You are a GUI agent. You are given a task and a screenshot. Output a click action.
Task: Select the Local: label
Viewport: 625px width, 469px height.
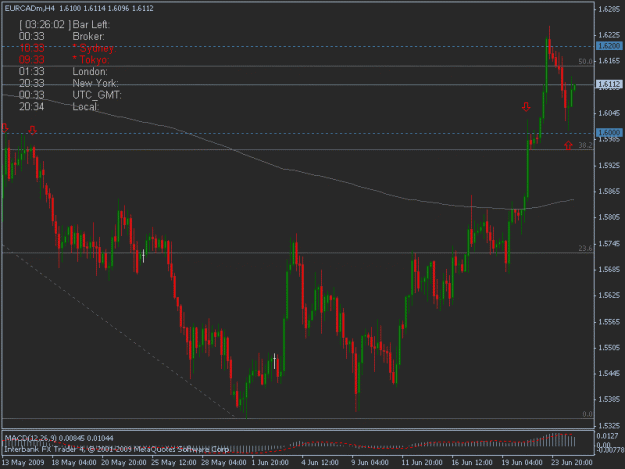[86, 107]
